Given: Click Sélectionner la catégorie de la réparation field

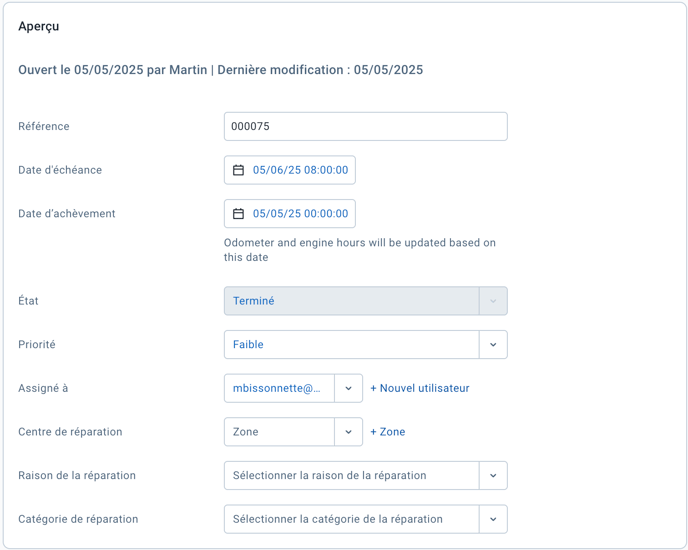Looking at the screenshot, I should 351,519.
